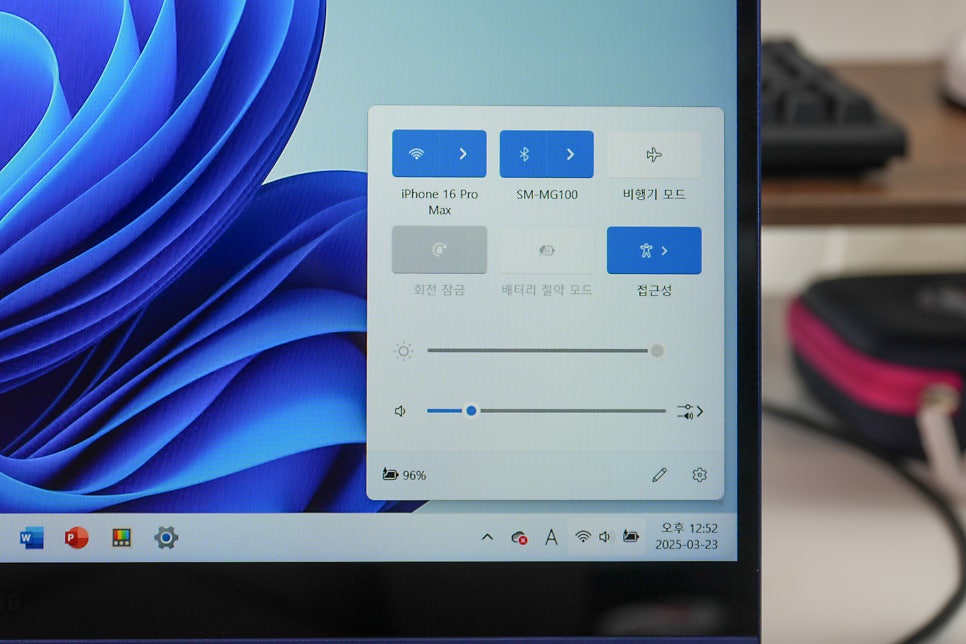
Task: Click the battery icon in system tray
Action: pos(630,536)
